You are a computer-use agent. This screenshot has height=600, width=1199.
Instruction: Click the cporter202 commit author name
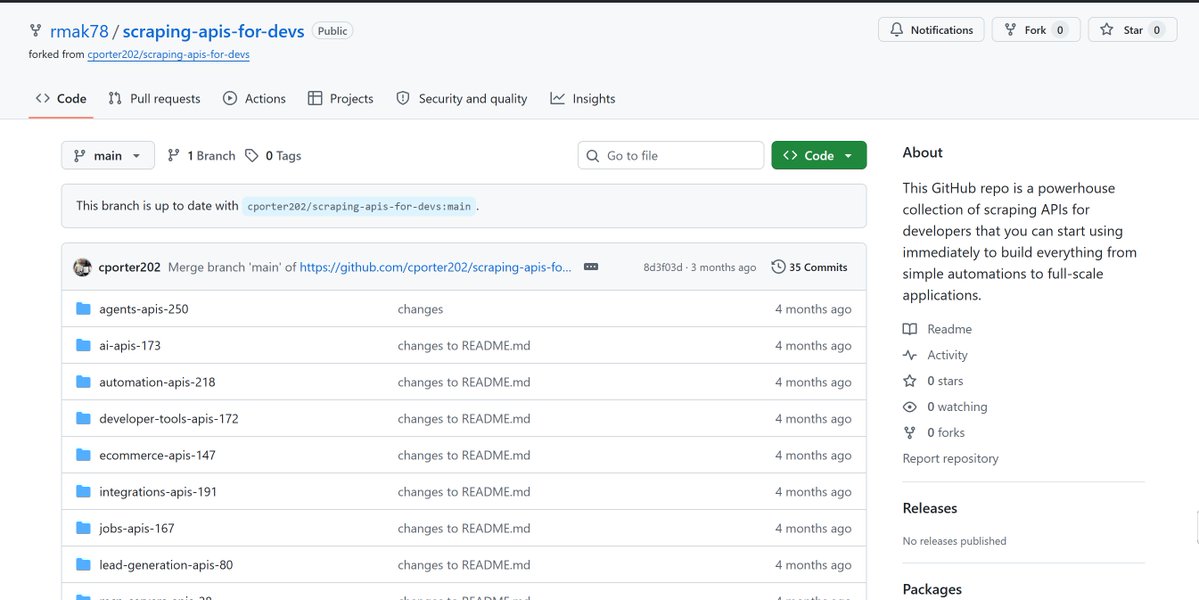coord(129,268)
